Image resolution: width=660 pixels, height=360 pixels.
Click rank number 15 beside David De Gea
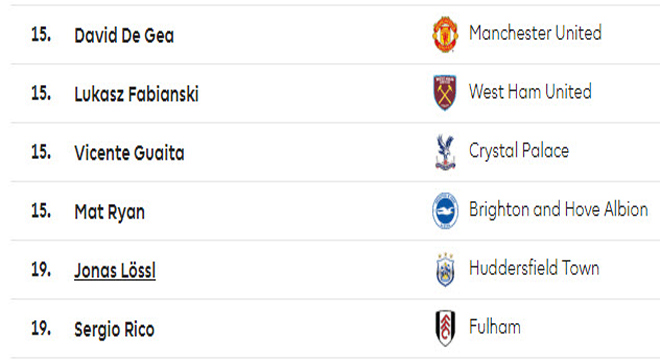pos(41,35)
